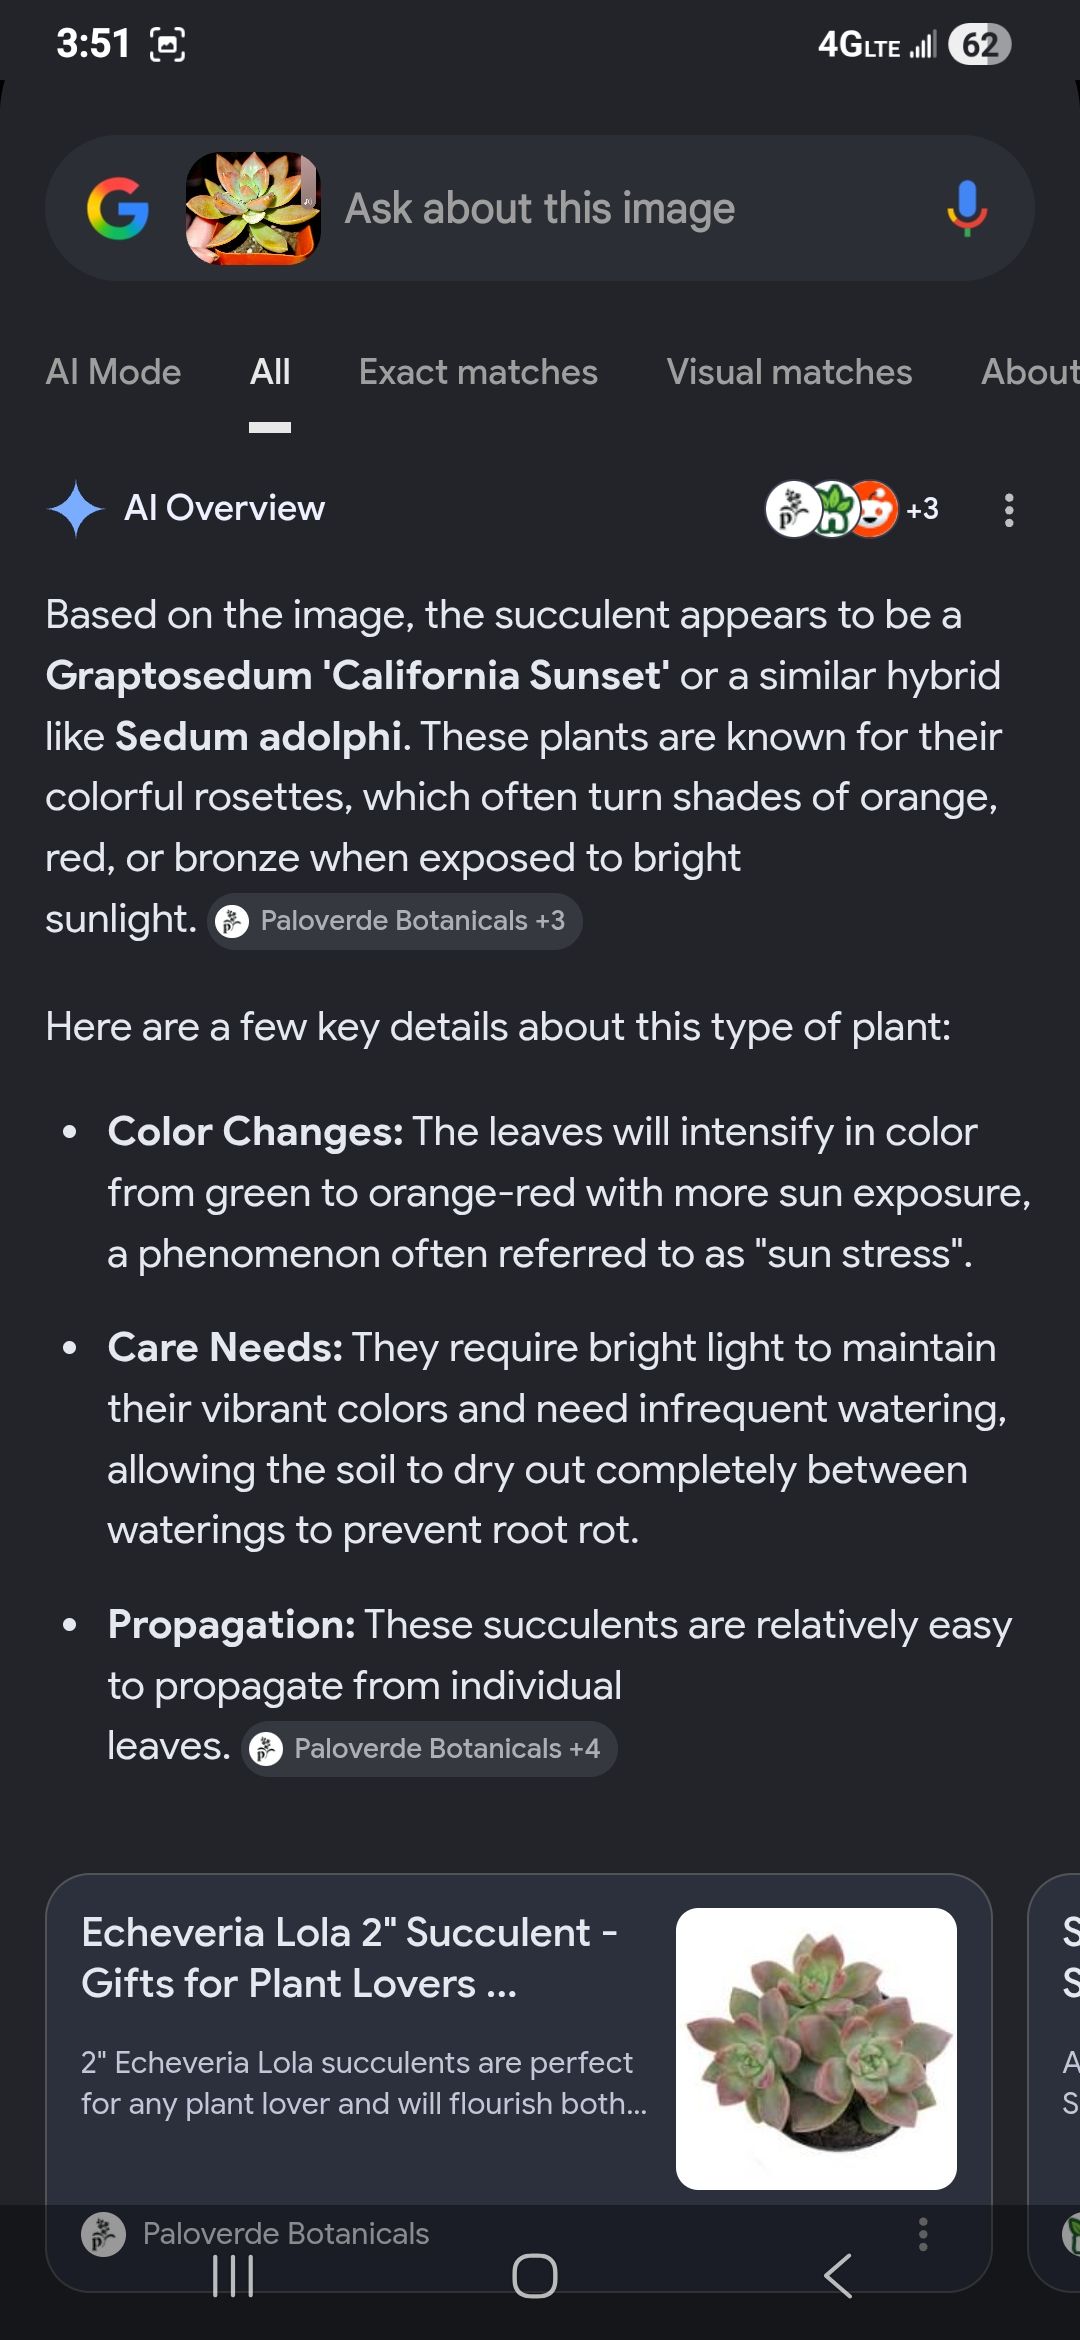The height and width of the screenshot is (2340, 1080).
Task: Tap the Google logo icon
Action: pyautogui.click(x=118, y=209)
